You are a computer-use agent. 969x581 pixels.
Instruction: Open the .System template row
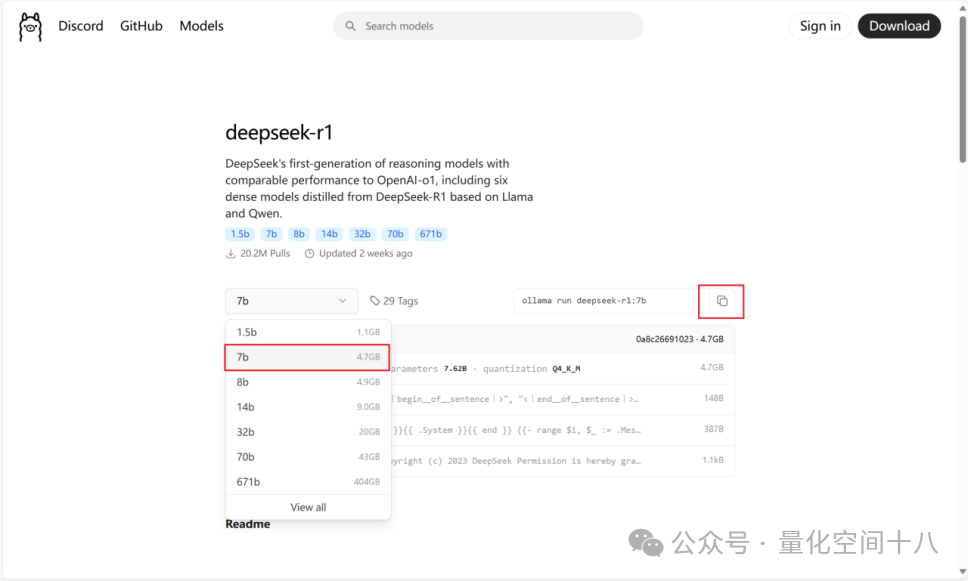pyautogui.click(x=562, y=430)
